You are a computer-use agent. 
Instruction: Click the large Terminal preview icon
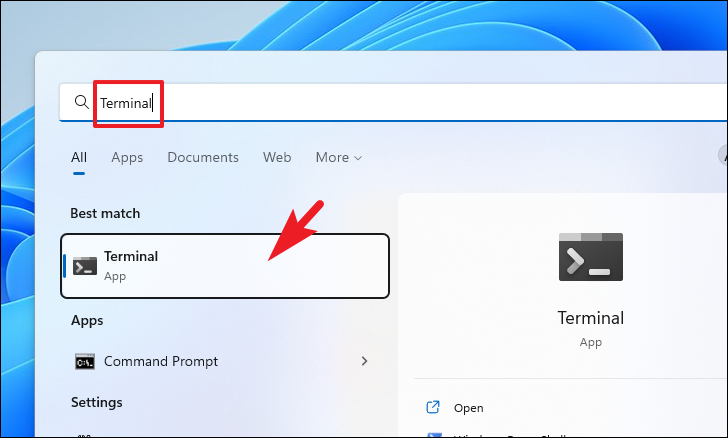coord(591,257)
